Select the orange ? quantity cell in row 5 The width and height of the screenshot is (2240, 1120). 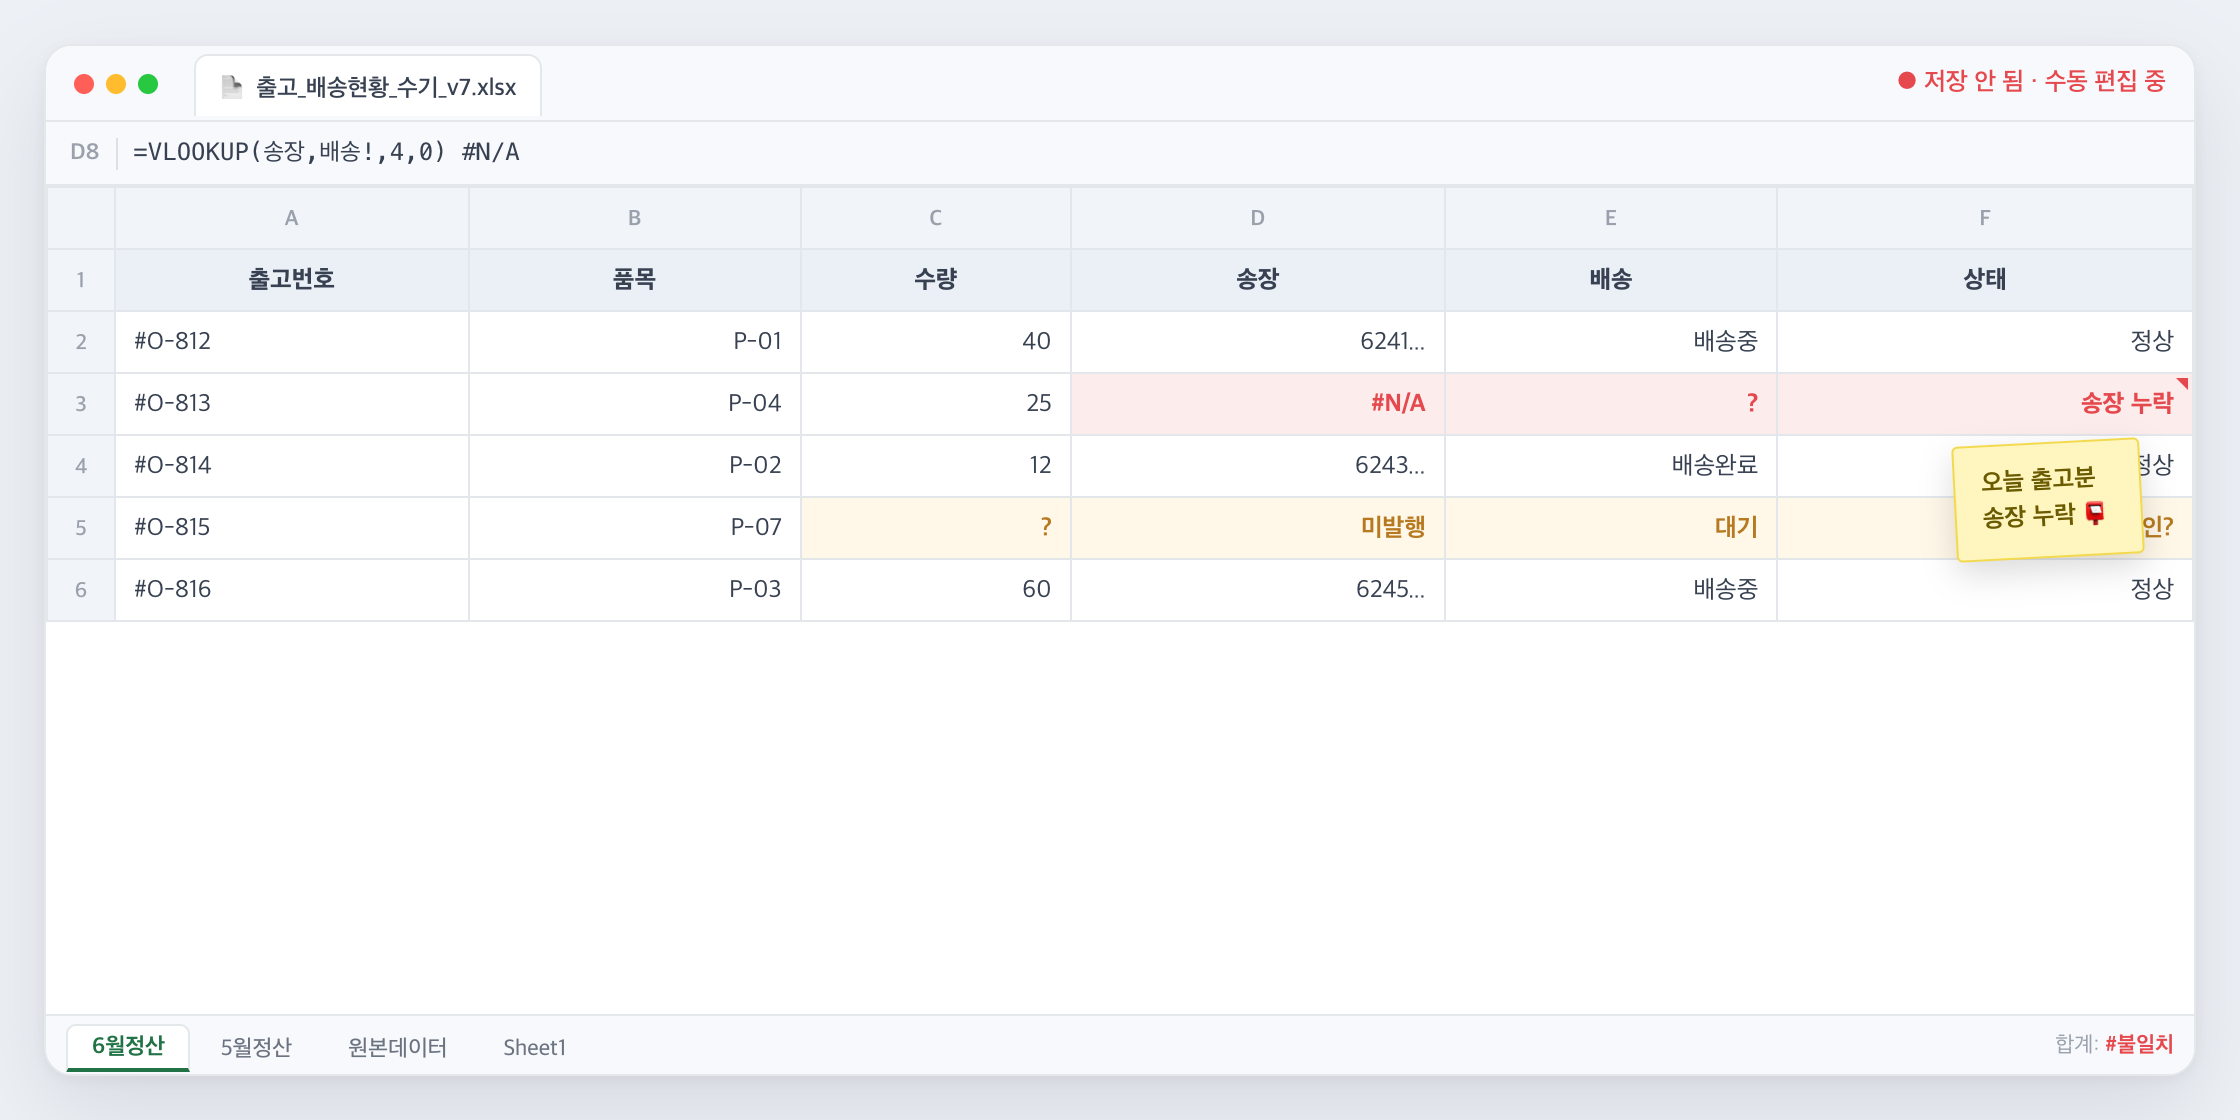(935, 528)
